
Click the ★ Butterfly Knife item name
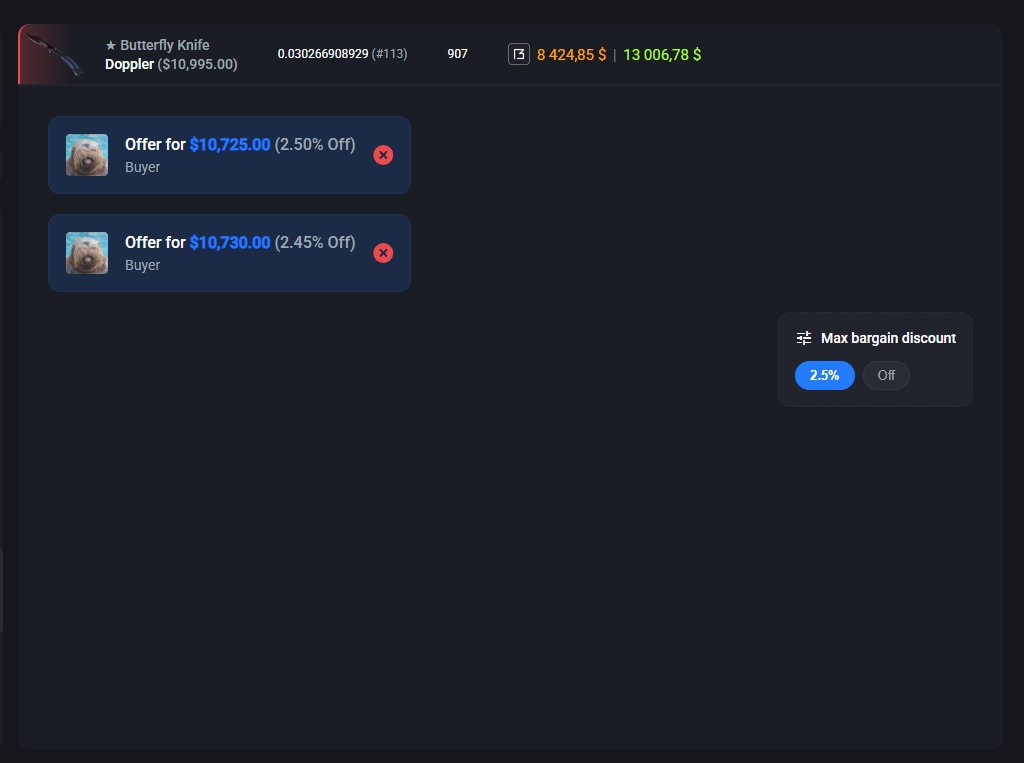[x=157, y=45]
